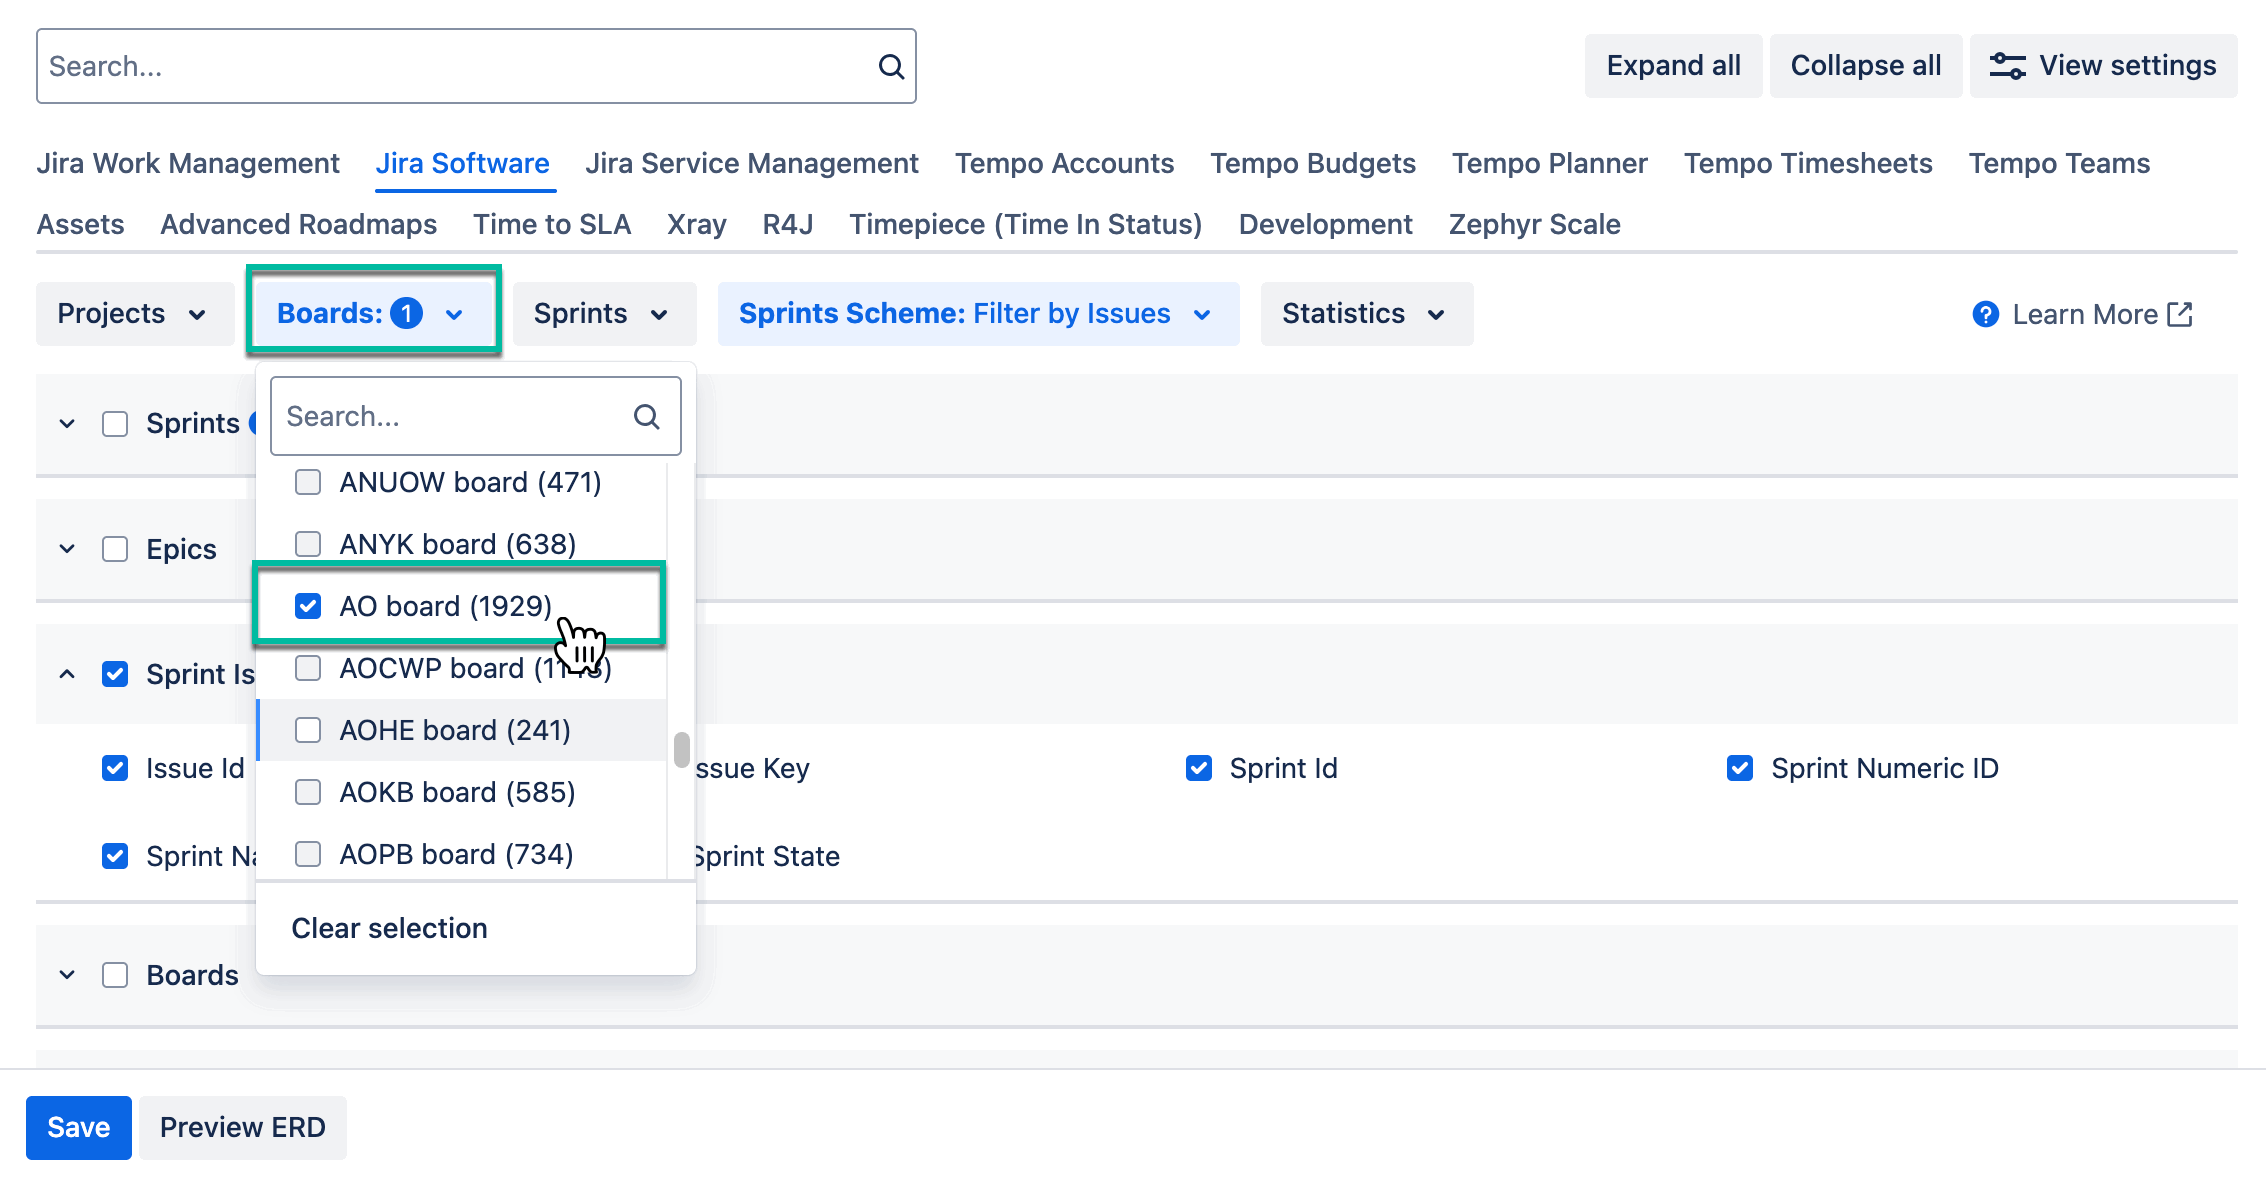
Task: Click the Preview ERD button
Action: (x=242, y=1127)
